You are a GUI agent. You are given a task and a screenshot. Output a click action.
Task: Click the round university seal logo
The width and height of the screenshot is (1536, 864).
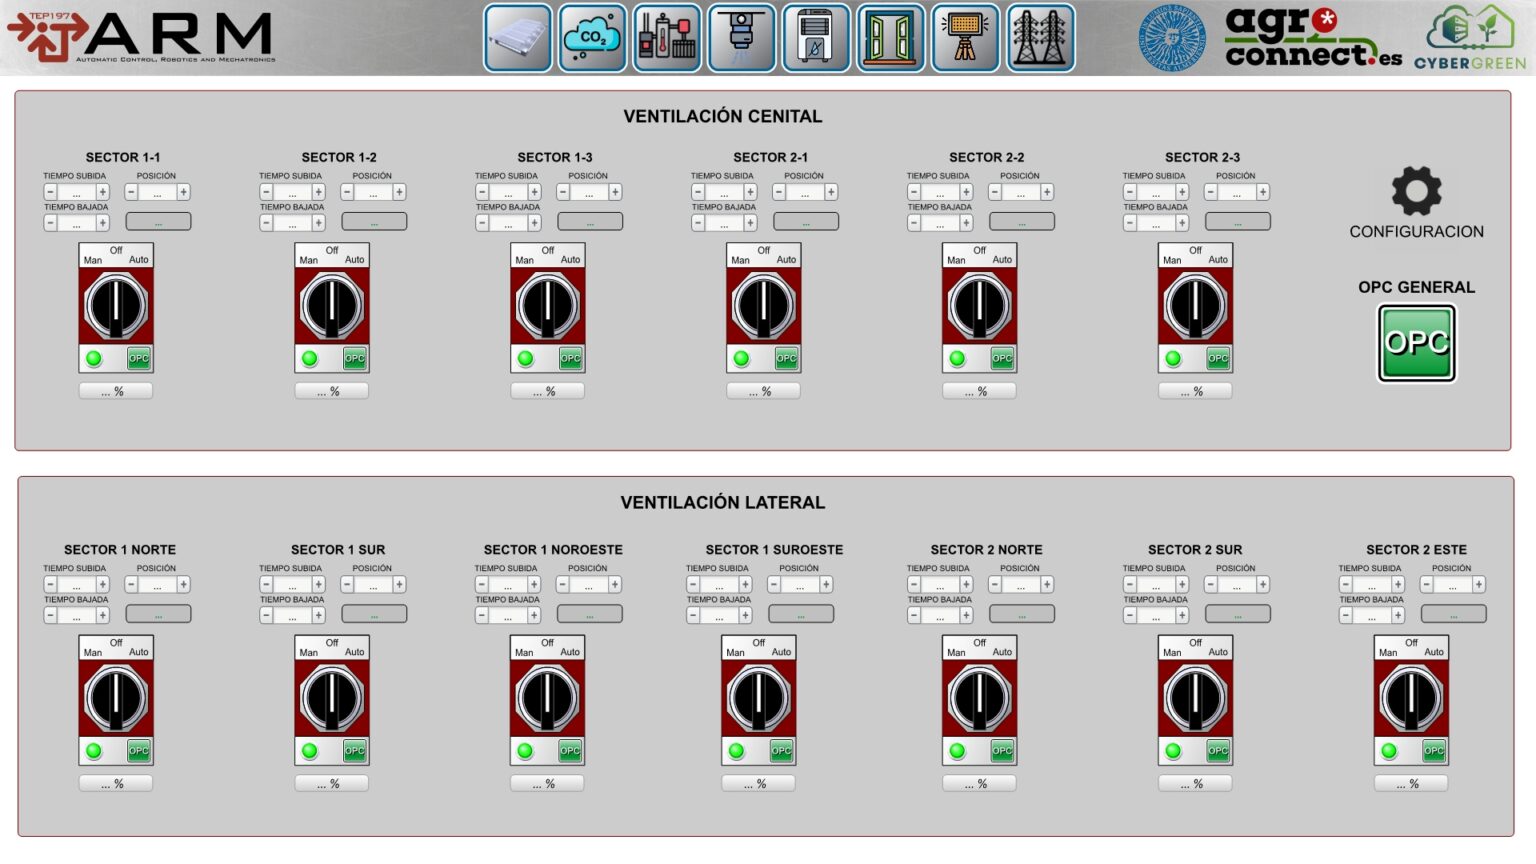click(x=1173, y=38)
